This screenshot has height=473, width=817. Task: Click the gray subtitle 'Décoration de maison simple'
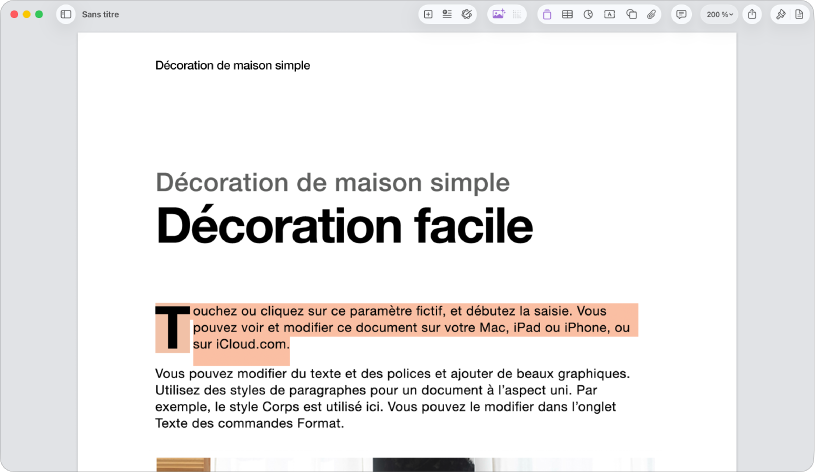332,183
